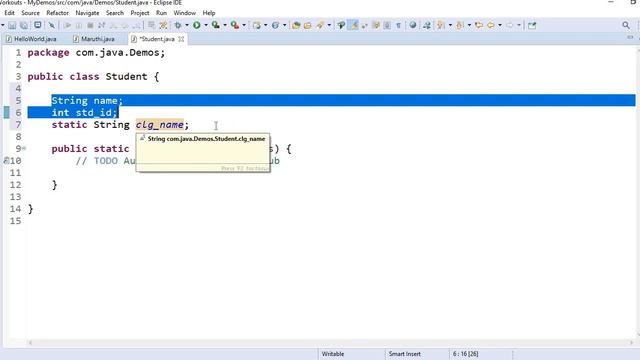Open the Run dropdown arrow
The height and width of the screenshot is (360, 640).
tap(205, 25)
